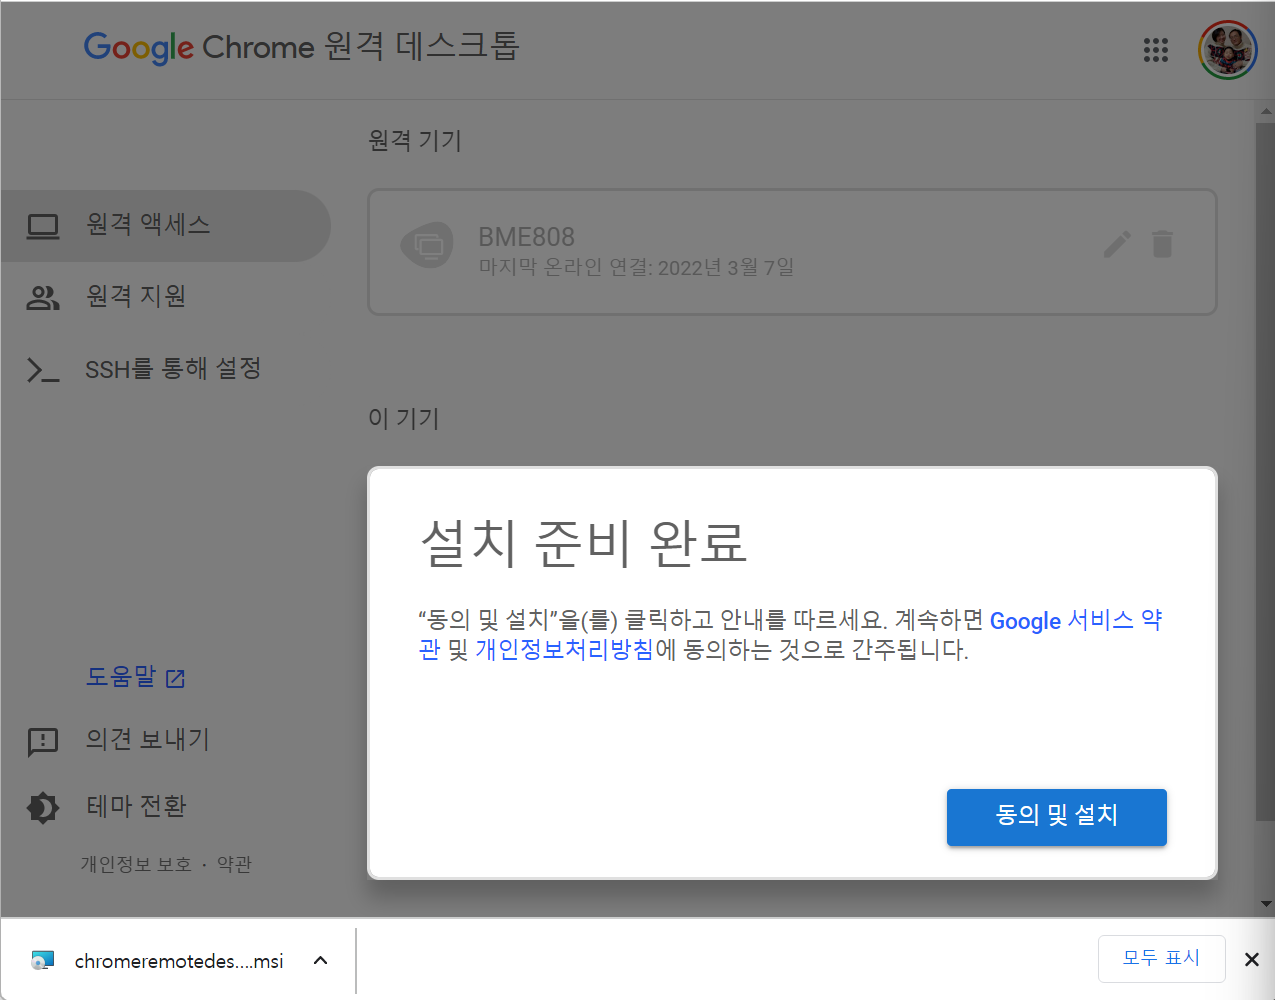Select the 원격 액세스 laptop icon
Viewport: 1275px width, 1000px height.
(43, 227)
